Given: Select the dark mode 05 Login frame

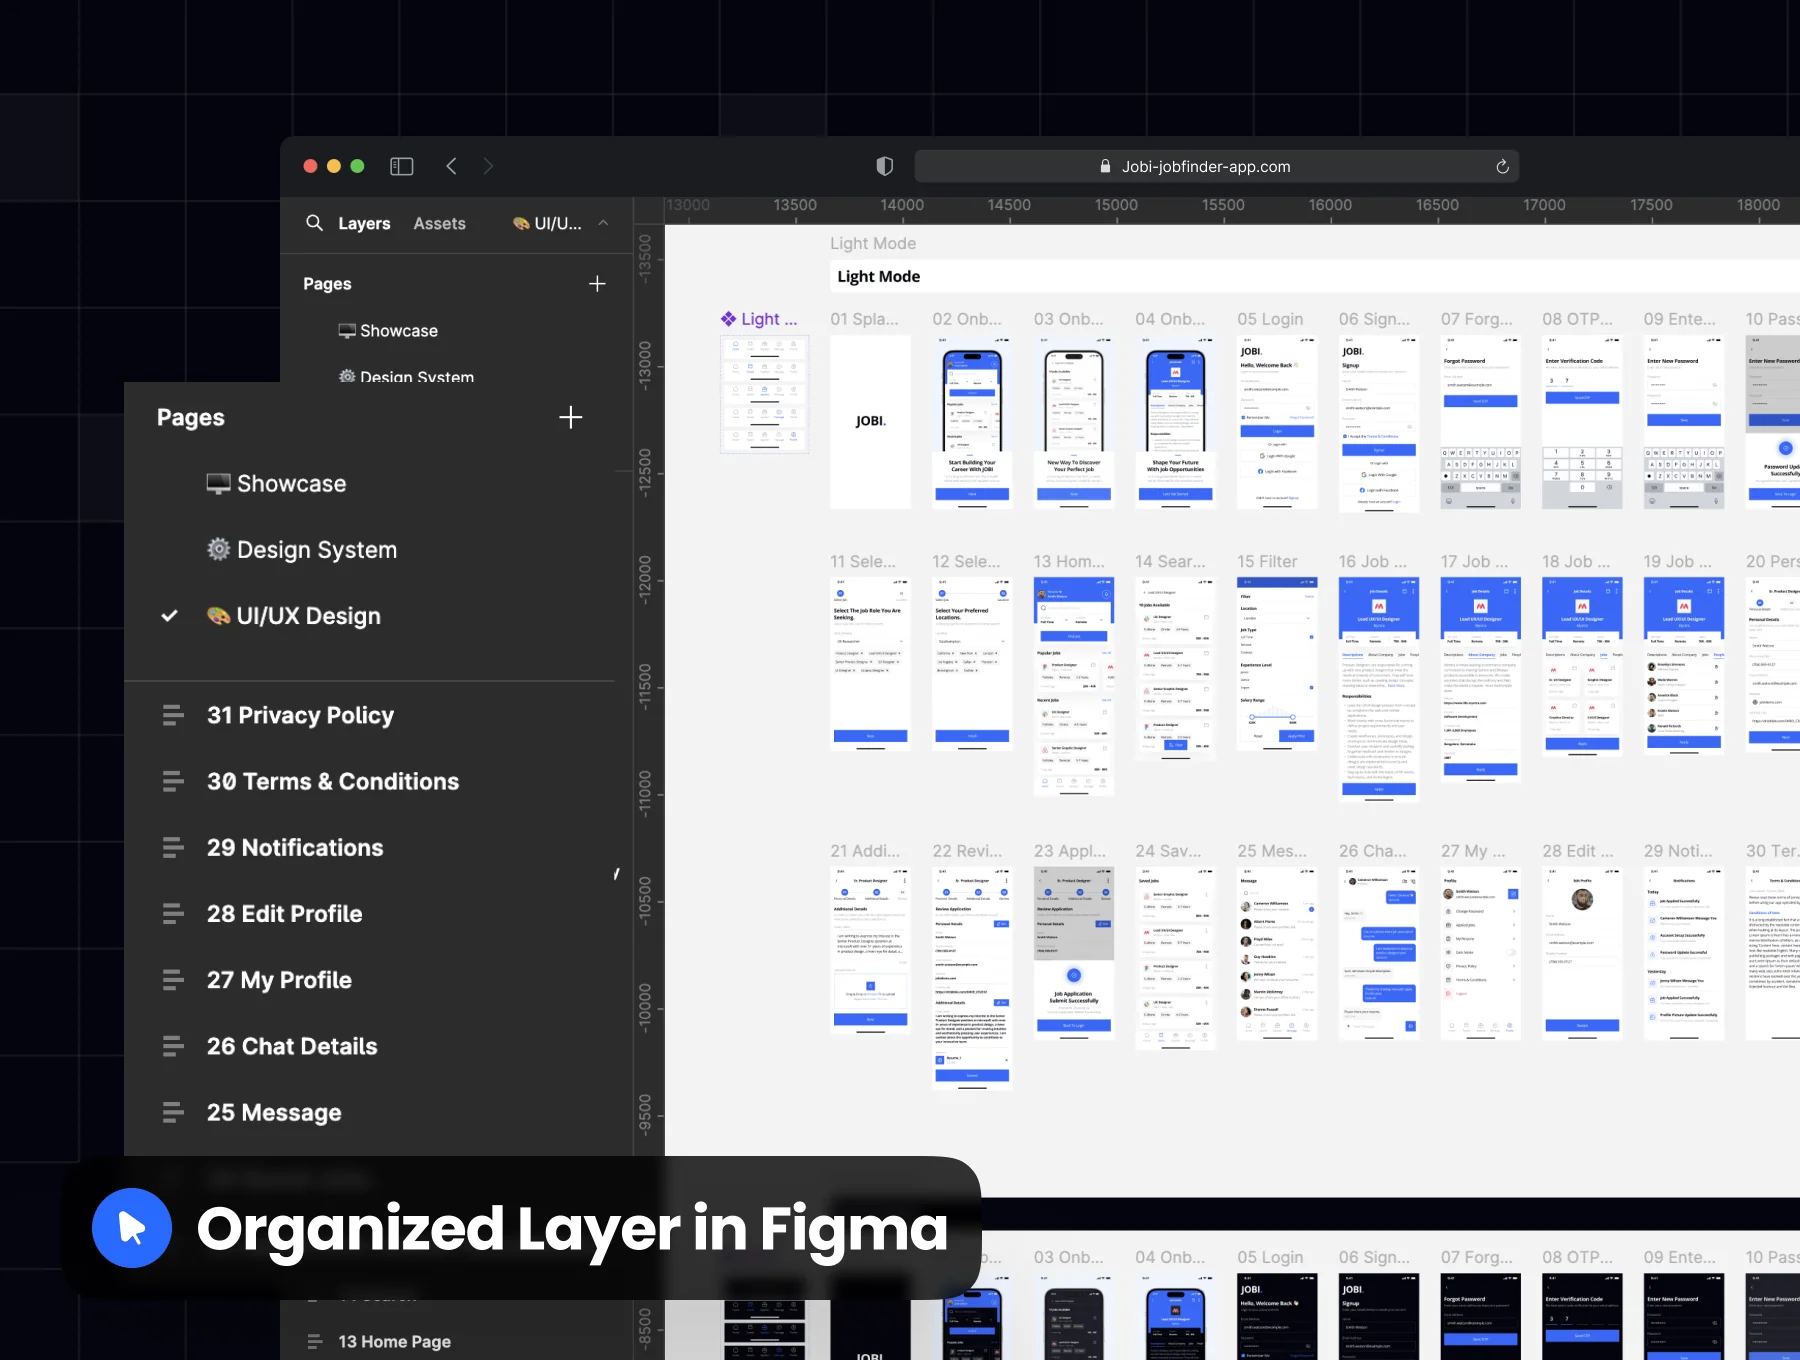Looking at the screenshot, I should point(1277,1316).
